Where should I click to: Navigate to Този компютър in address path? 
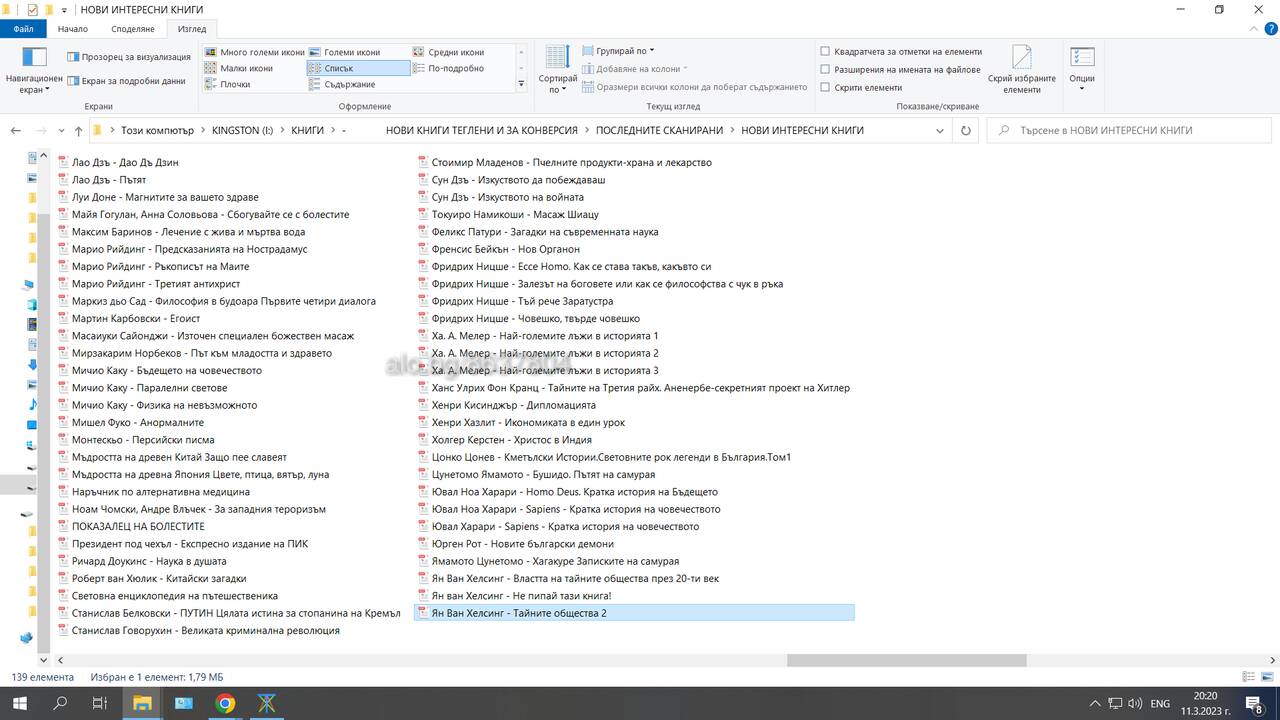tap(157, 130)
